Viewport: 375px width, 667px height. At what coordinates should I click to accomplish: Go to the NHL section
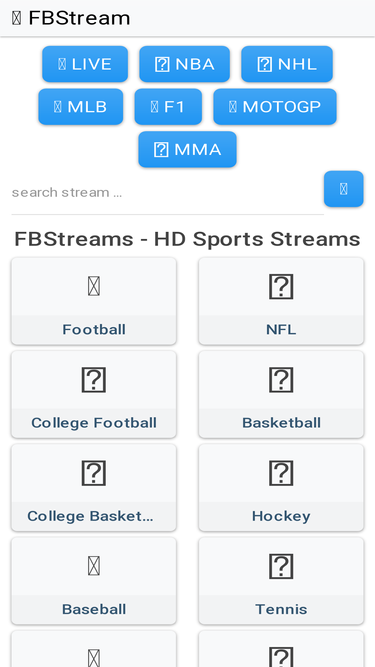287,64
